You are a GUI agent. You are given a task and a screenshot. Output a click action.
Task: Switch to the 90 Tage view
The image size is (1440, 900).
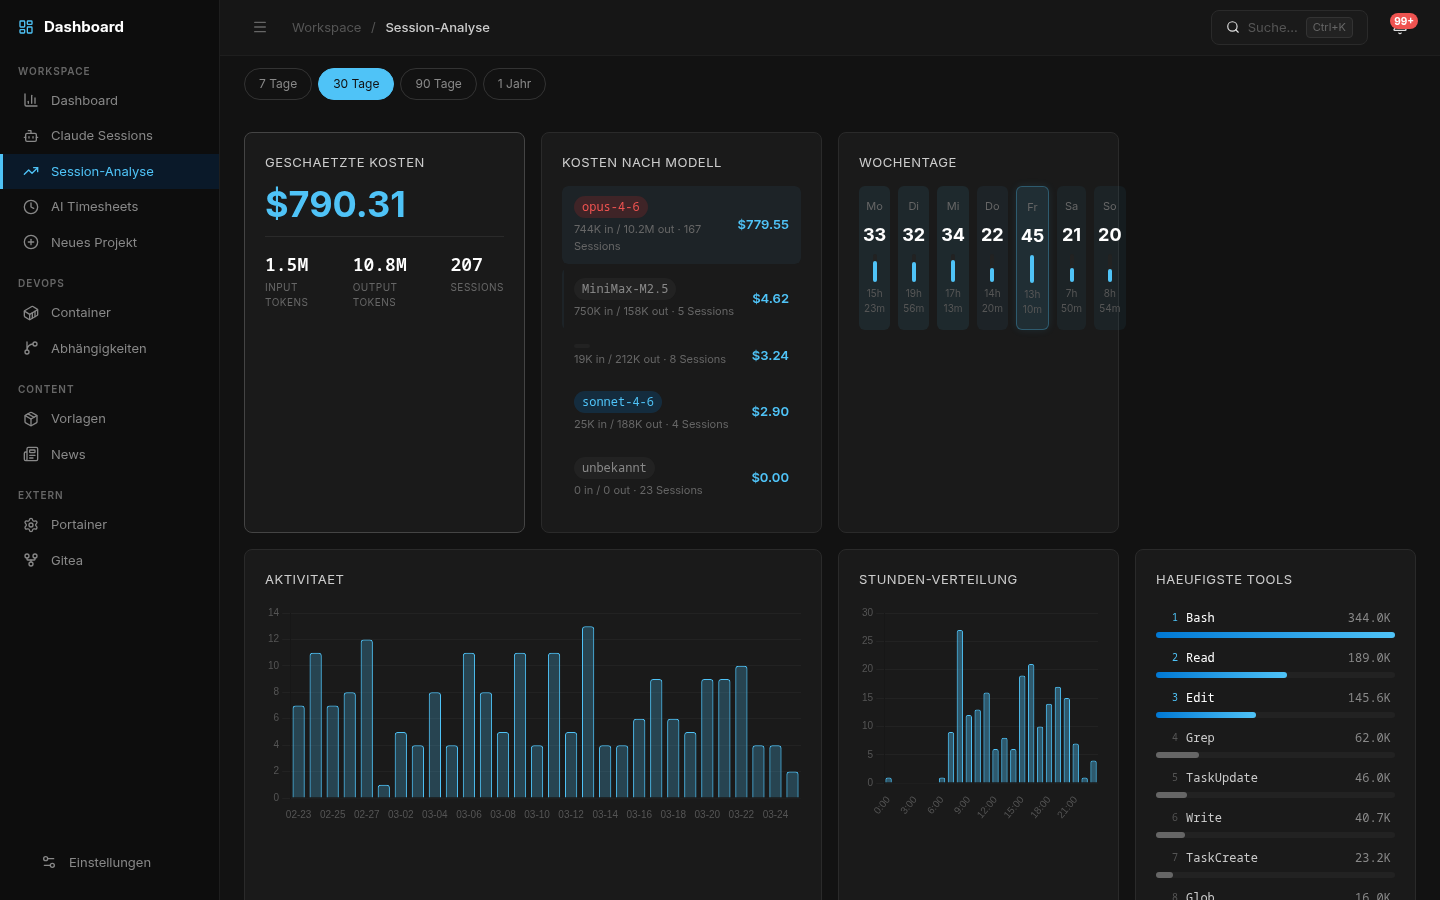(x=438, y=84)
